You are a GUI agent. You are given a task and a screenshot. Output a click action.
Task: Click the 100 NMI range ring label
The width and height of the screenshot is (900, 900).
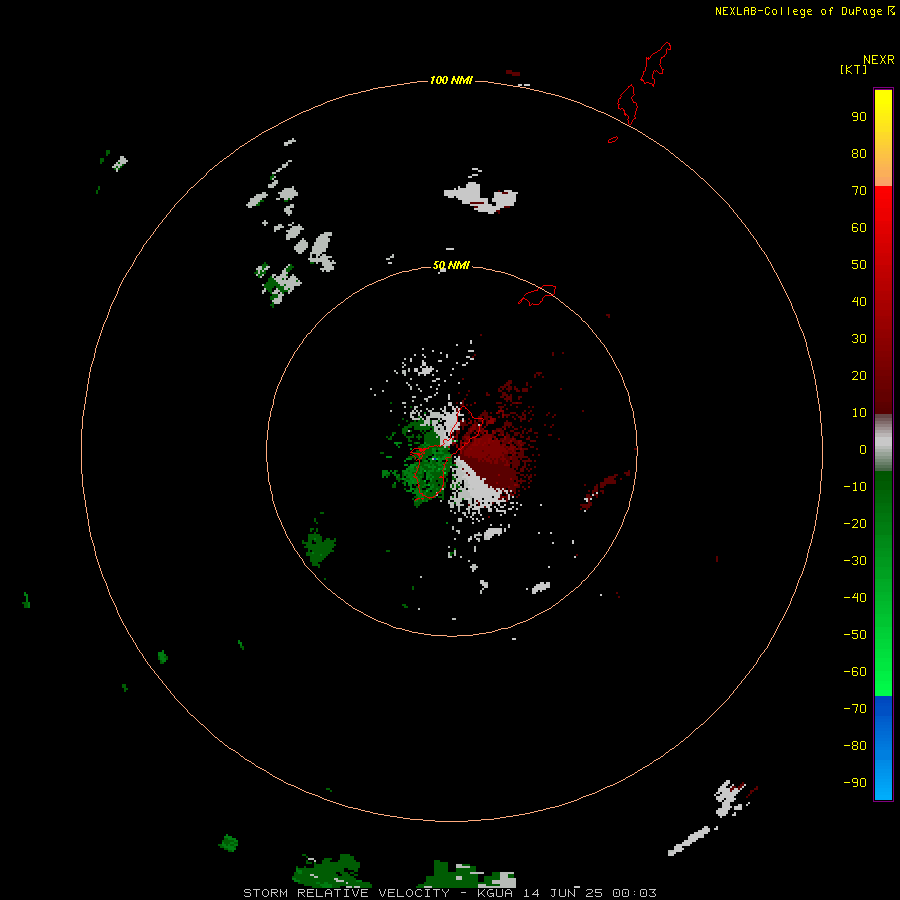pyautogui.click(x=451, y=80)
